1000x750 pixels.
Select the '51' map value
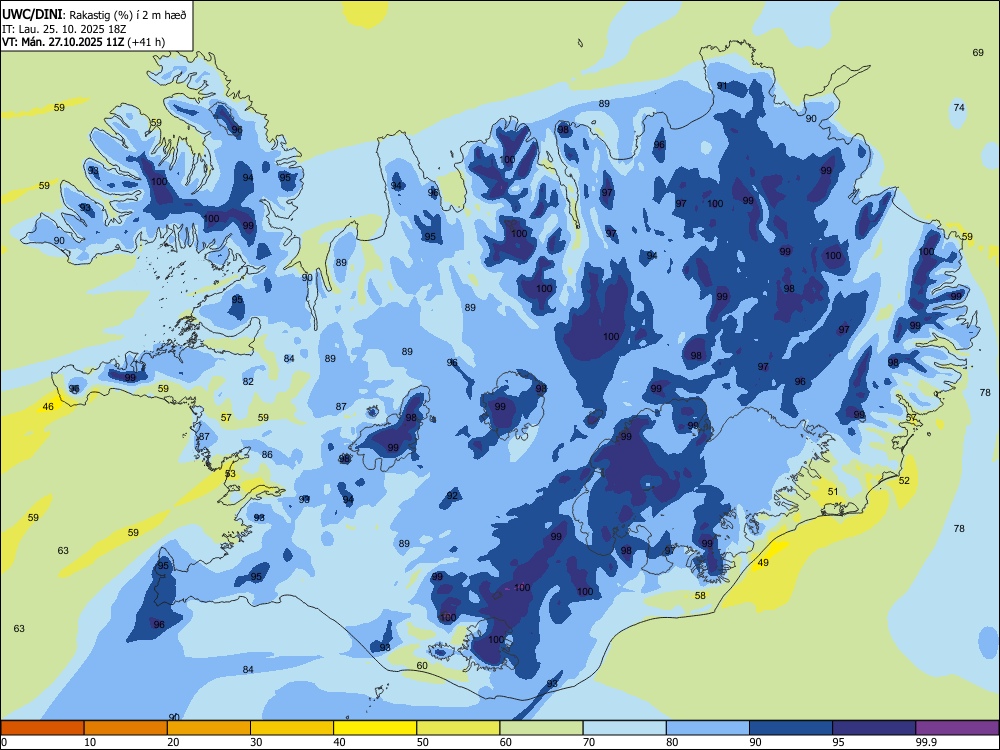833,491
